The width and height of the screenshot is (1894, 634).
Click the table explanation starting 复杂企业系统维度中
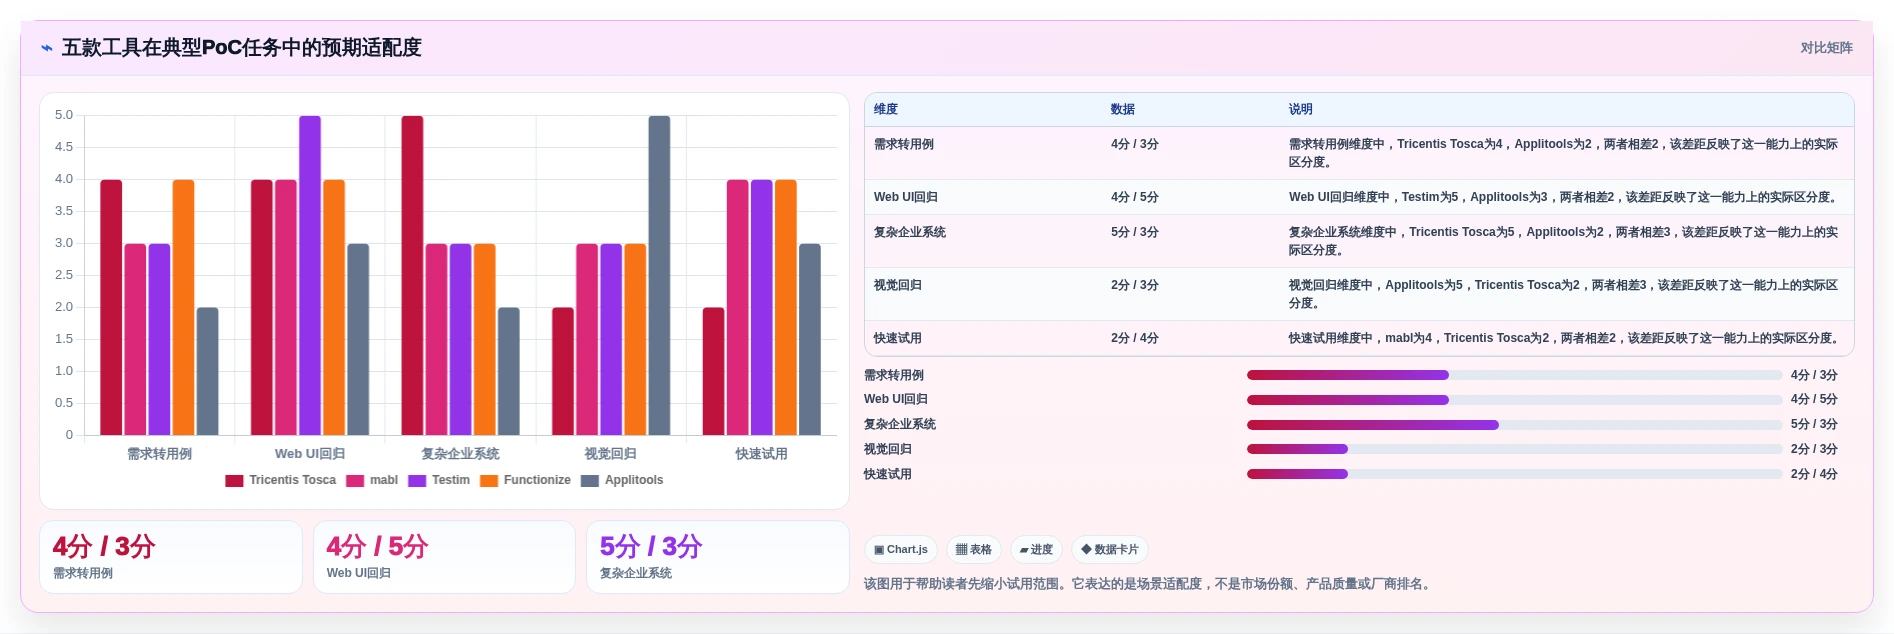(x=1563, y=241)
